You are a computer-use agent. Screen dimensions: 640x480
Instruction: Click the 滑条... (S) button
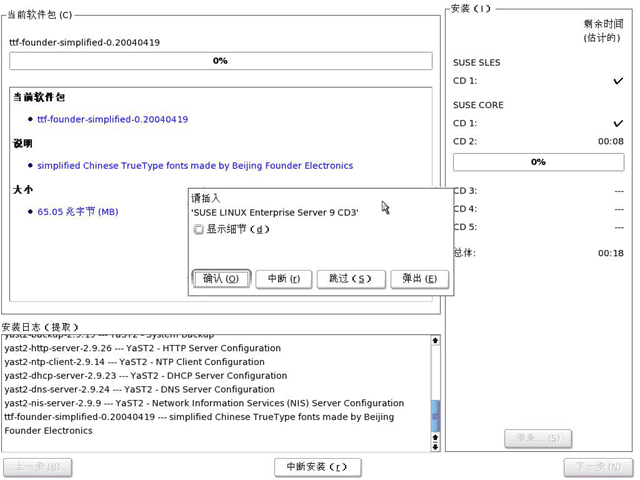(x=538, y=439)
